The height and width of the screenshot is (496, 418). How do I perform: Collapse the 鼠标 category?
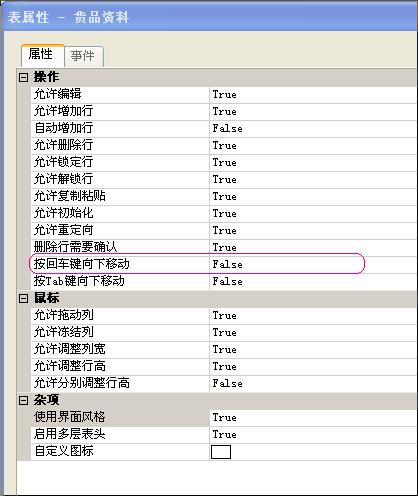(x=23, y=298)
